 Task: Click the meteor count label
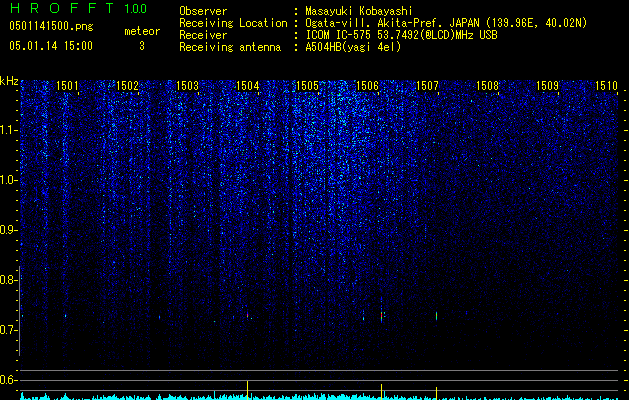[x=142, y=31]
